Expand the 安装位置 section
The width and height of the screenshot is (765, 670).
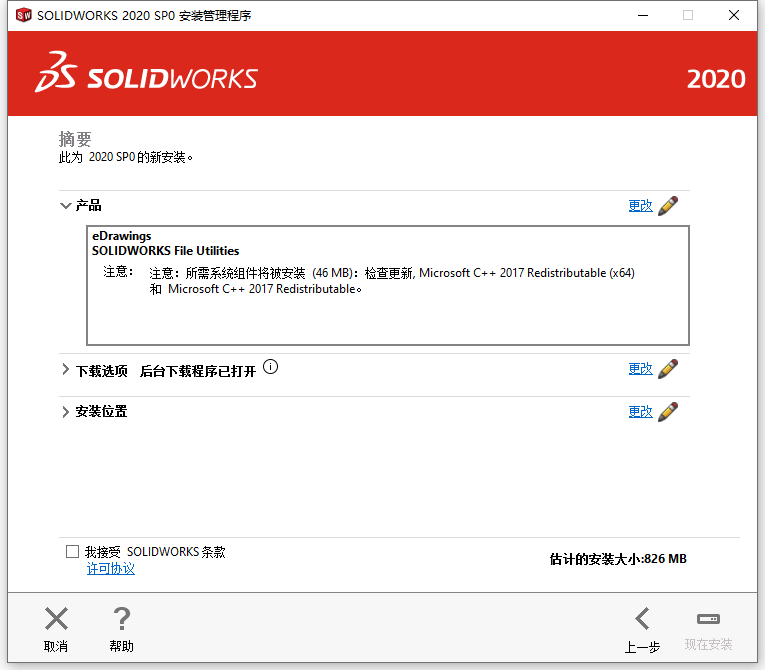tap(65, 412)
